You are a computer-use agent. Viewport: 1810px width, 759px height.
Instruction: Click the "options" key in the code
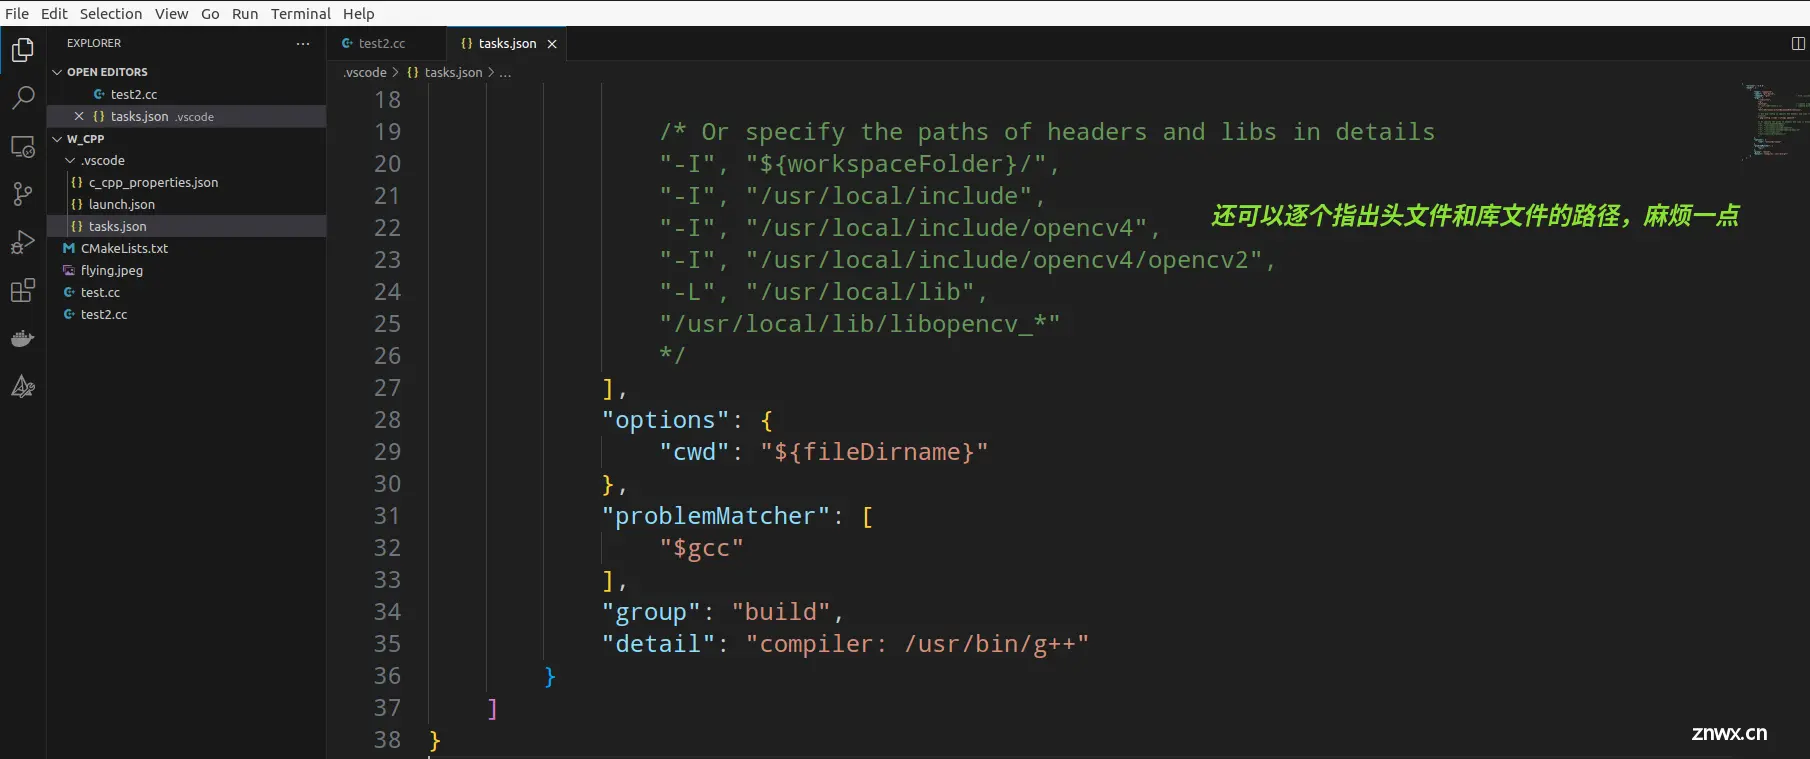click(x=665, y=420)
